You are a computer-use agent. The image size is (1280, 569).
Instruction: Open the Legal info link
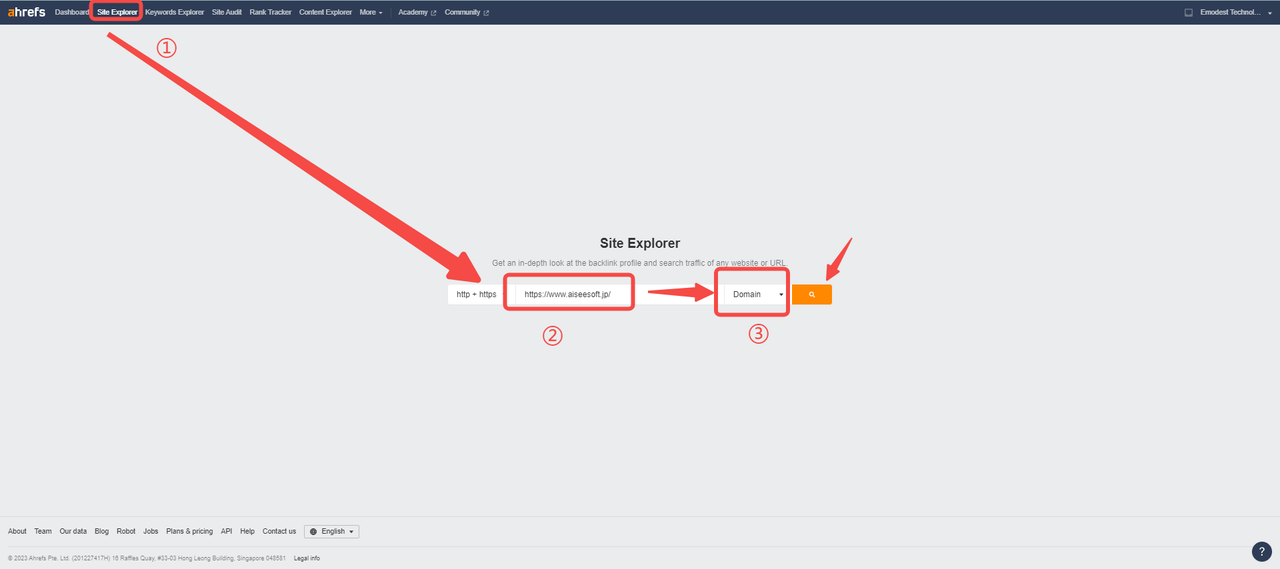coord(307,558)
